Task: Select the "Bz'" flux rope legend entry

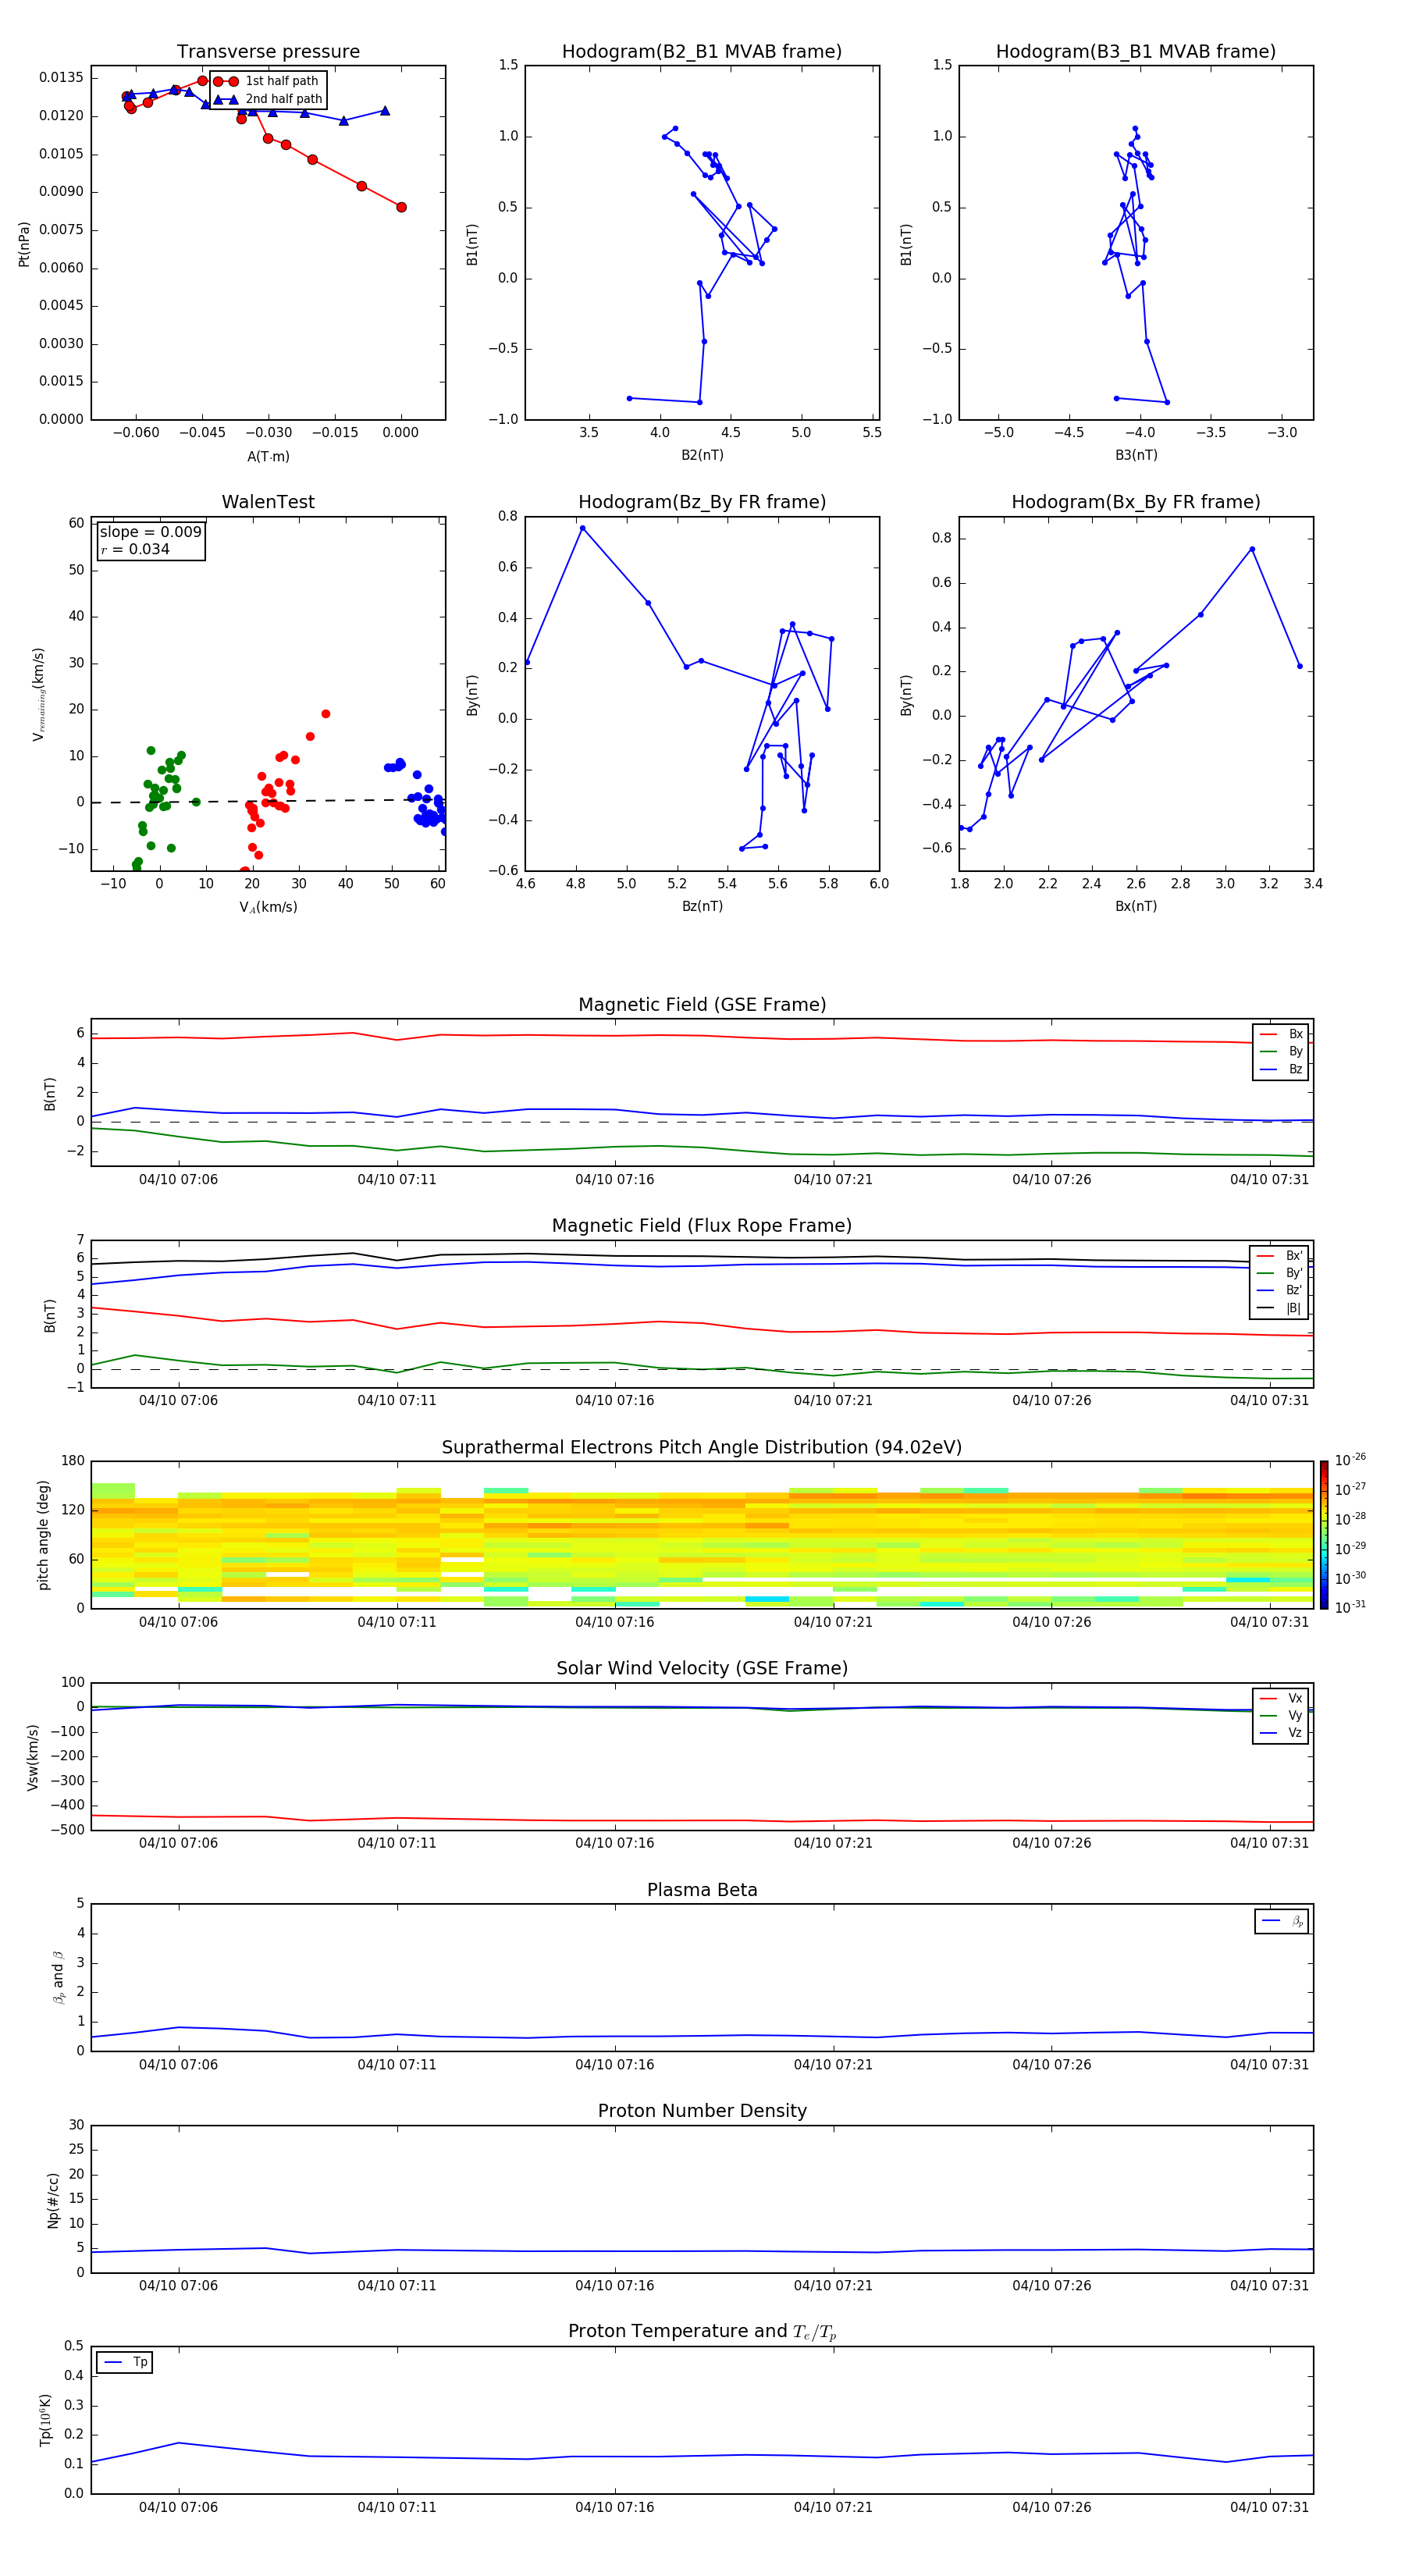Action: [1281, 1290]
